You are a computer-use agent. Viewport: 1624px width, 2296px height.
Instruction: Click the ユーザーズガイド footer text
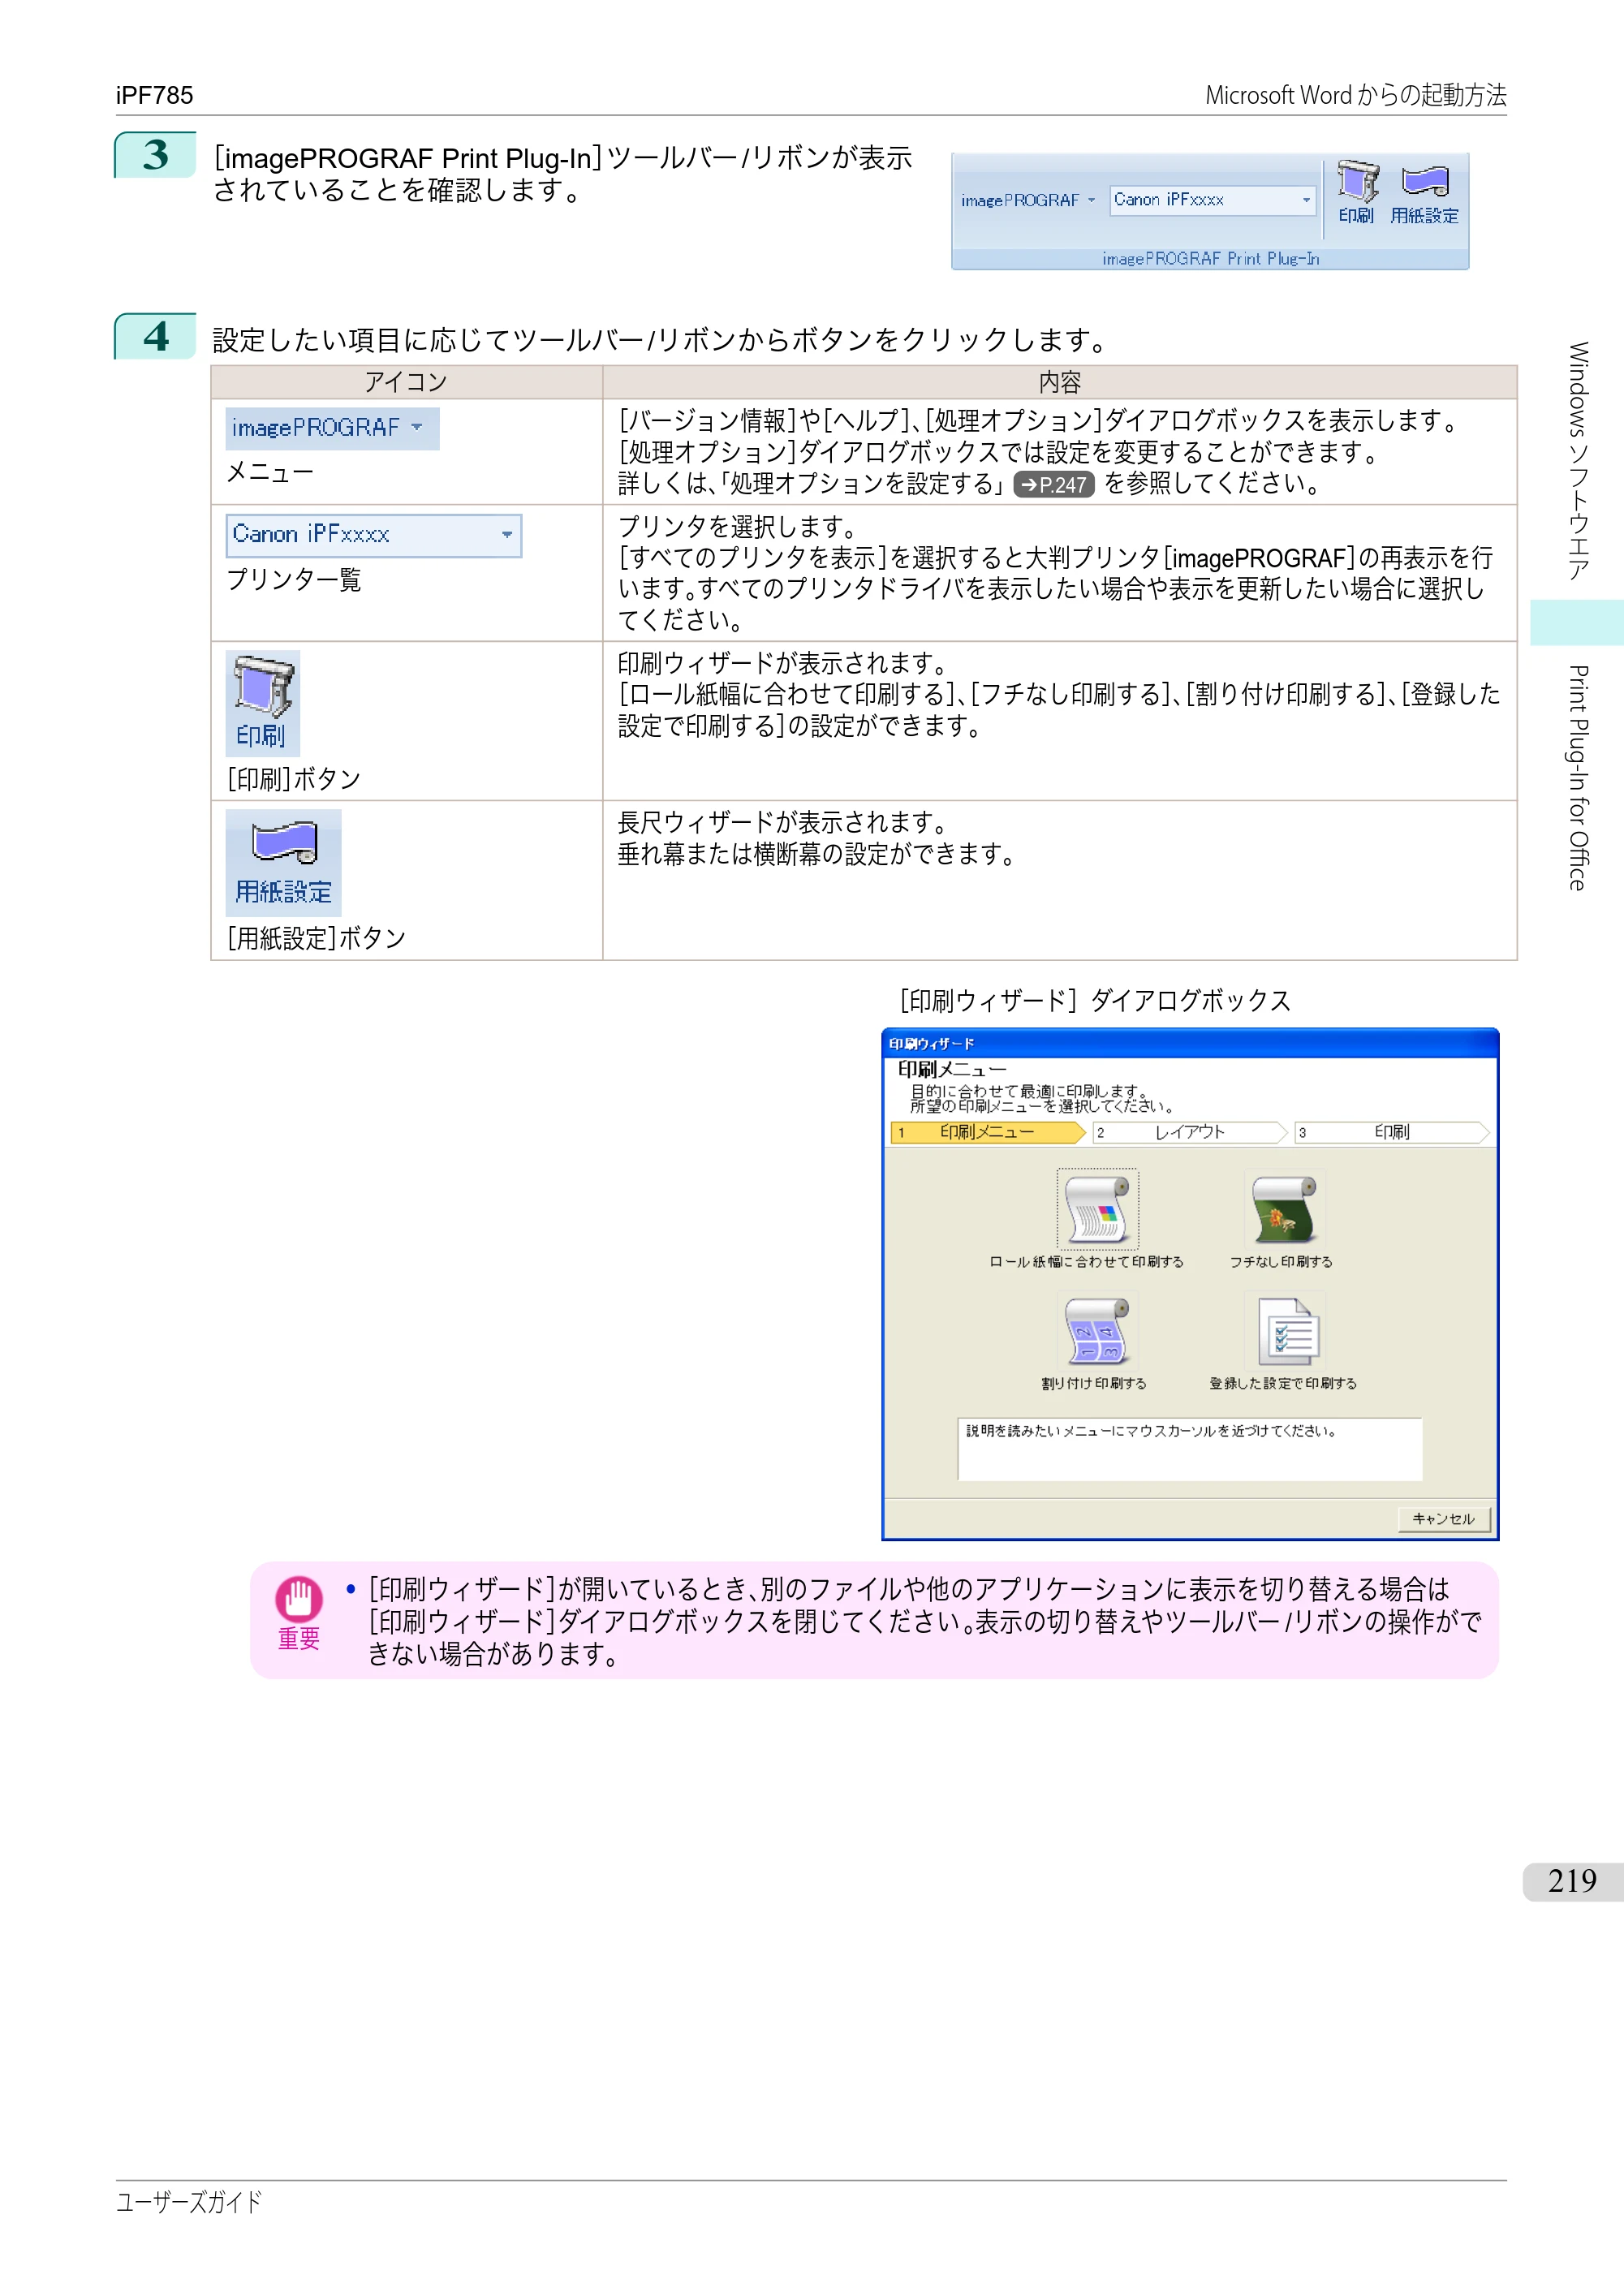189,2201
